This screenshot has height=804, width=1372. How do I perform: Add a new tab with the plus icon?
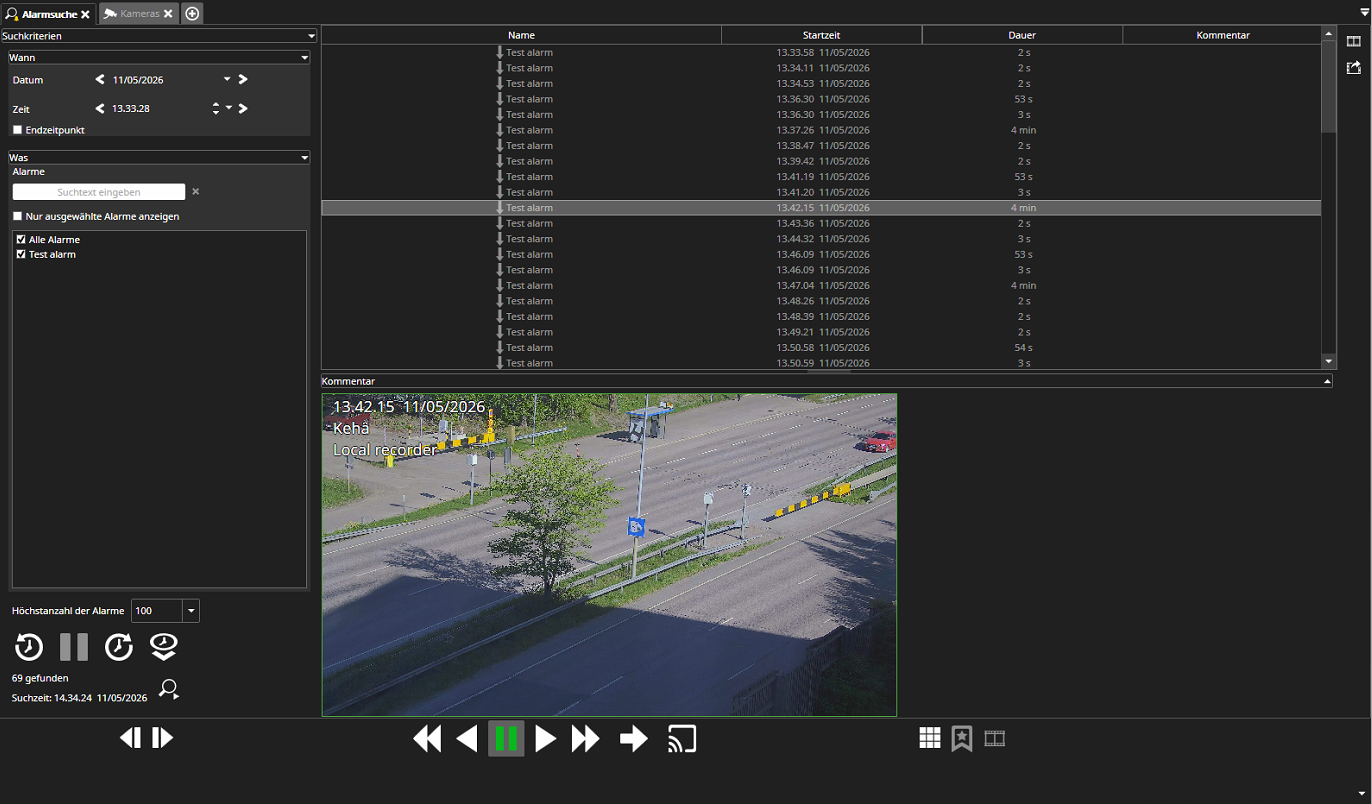[192, 13]
